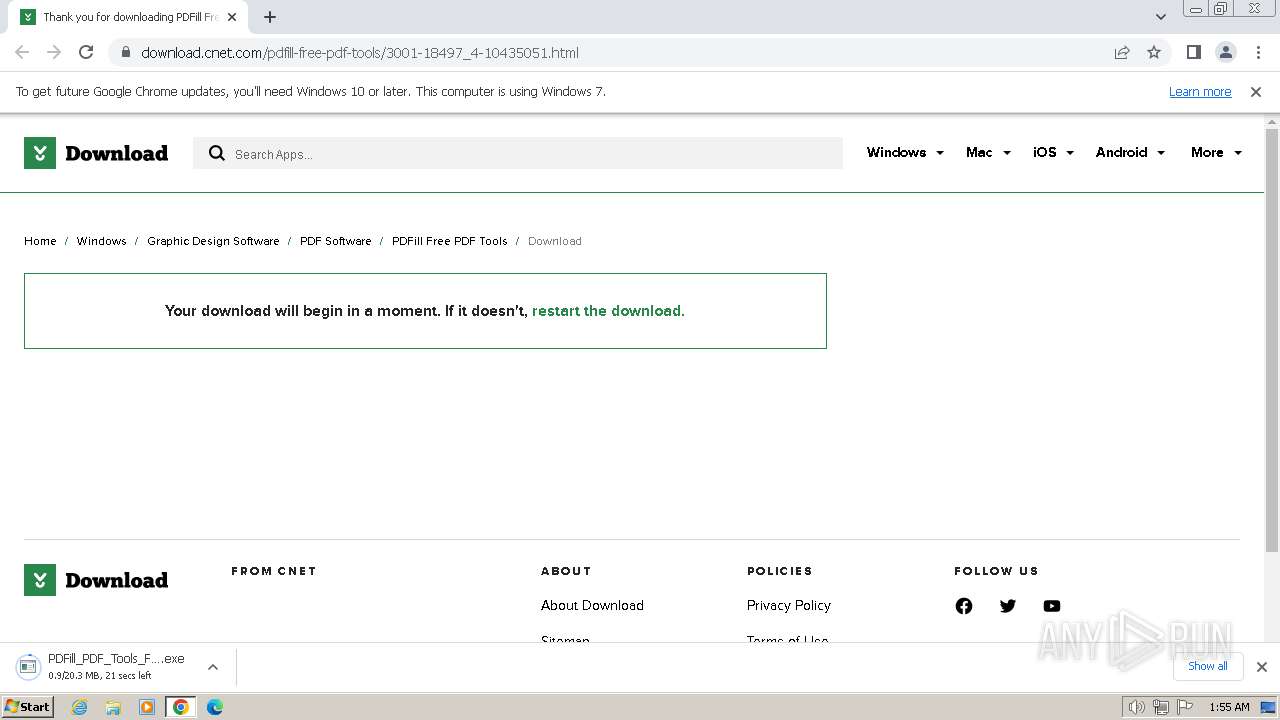Click the browser back arrow
This screenshot has height=720, width=1280.
point(22,52)
